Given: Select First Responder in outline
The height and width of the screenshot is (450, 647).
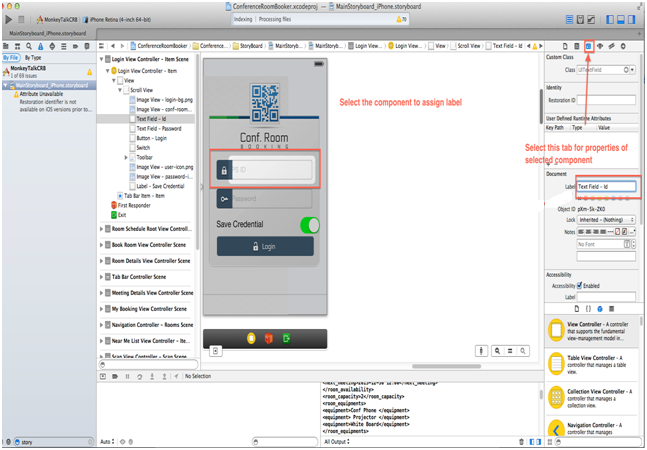Looking at the screenshot, I should 131,205.
